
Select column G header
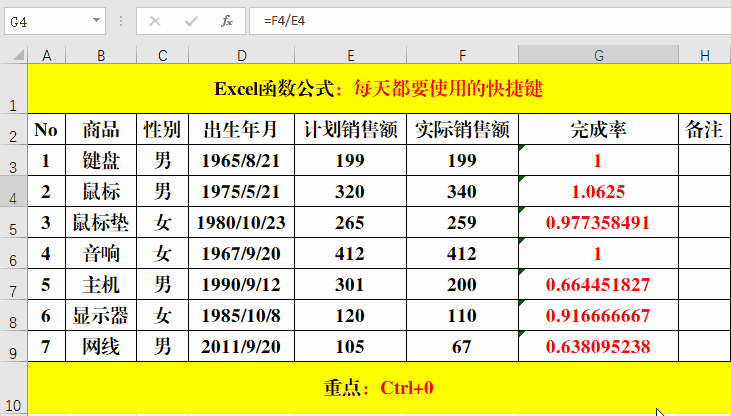[x=599, y=55]
